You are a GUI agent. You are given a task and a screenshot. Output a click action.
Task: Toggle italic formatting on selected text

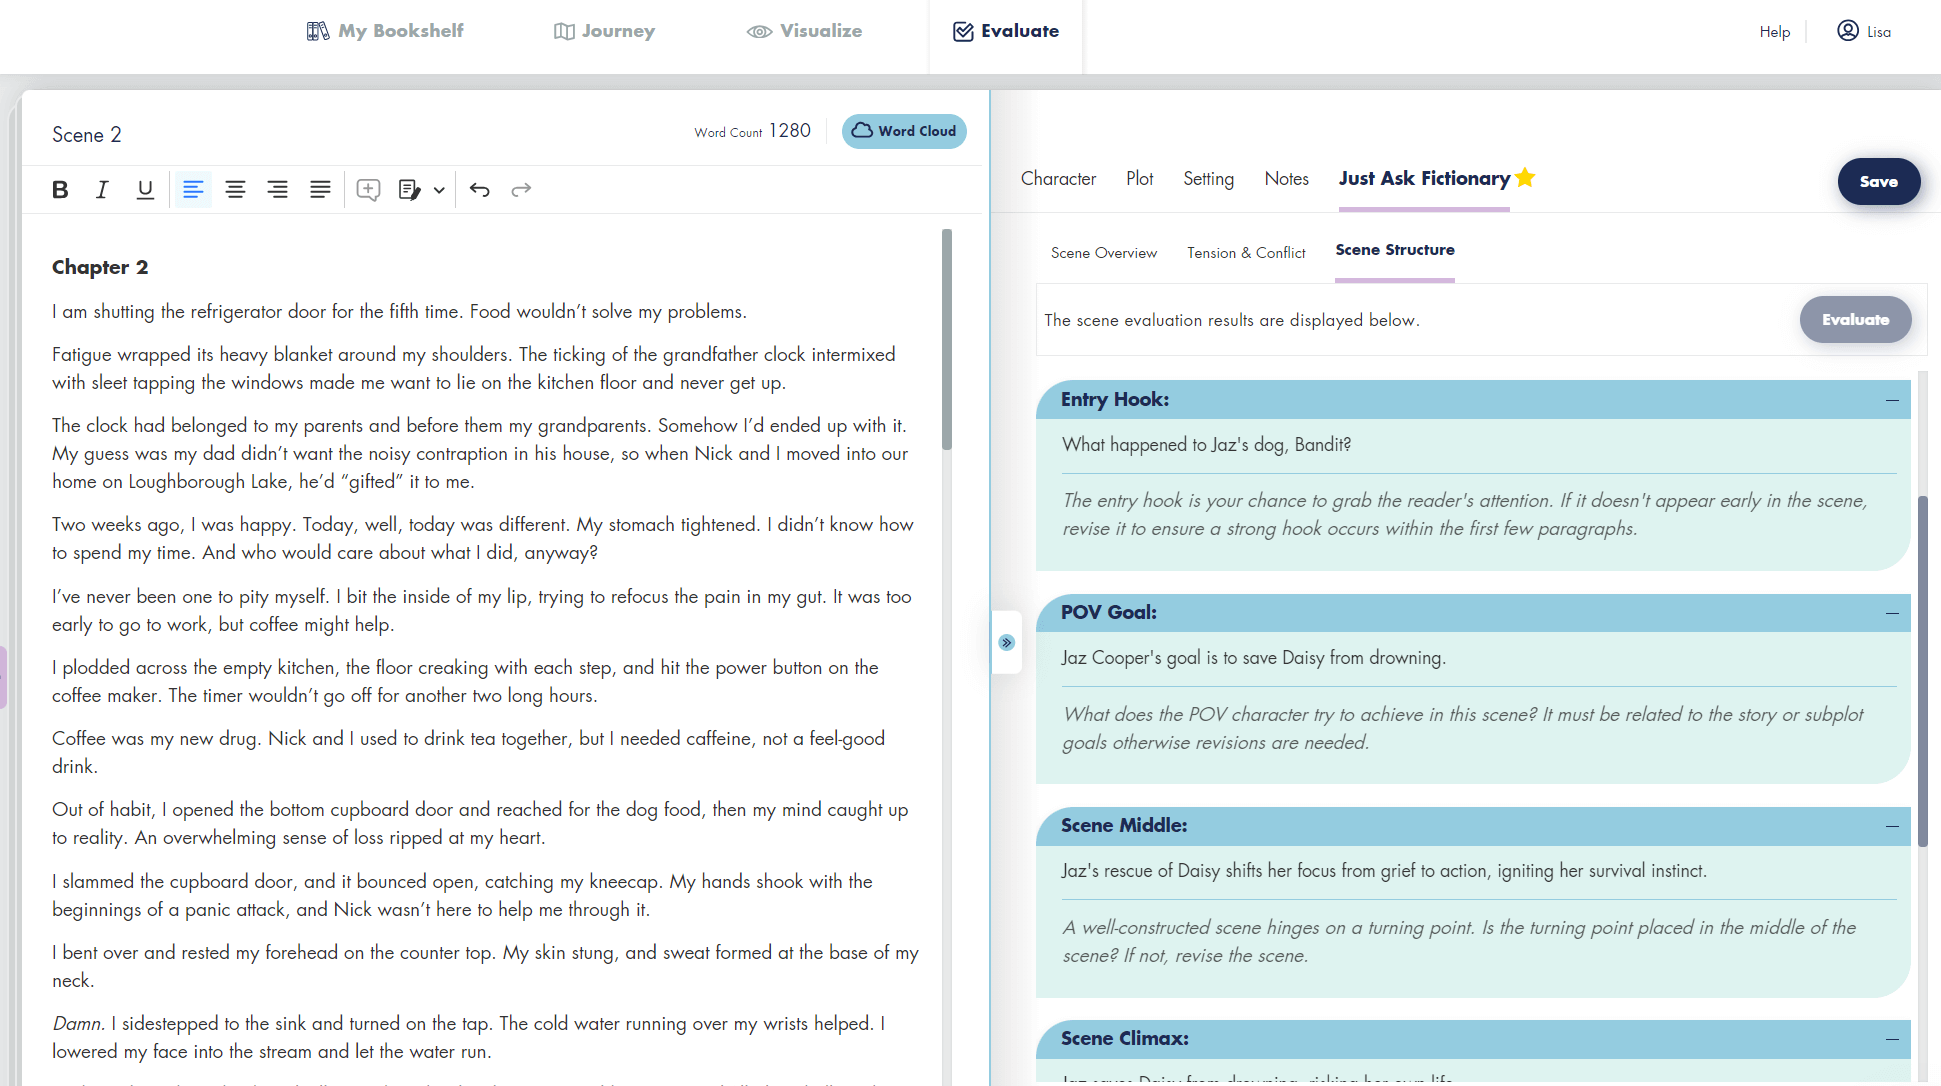click(101, 188)
